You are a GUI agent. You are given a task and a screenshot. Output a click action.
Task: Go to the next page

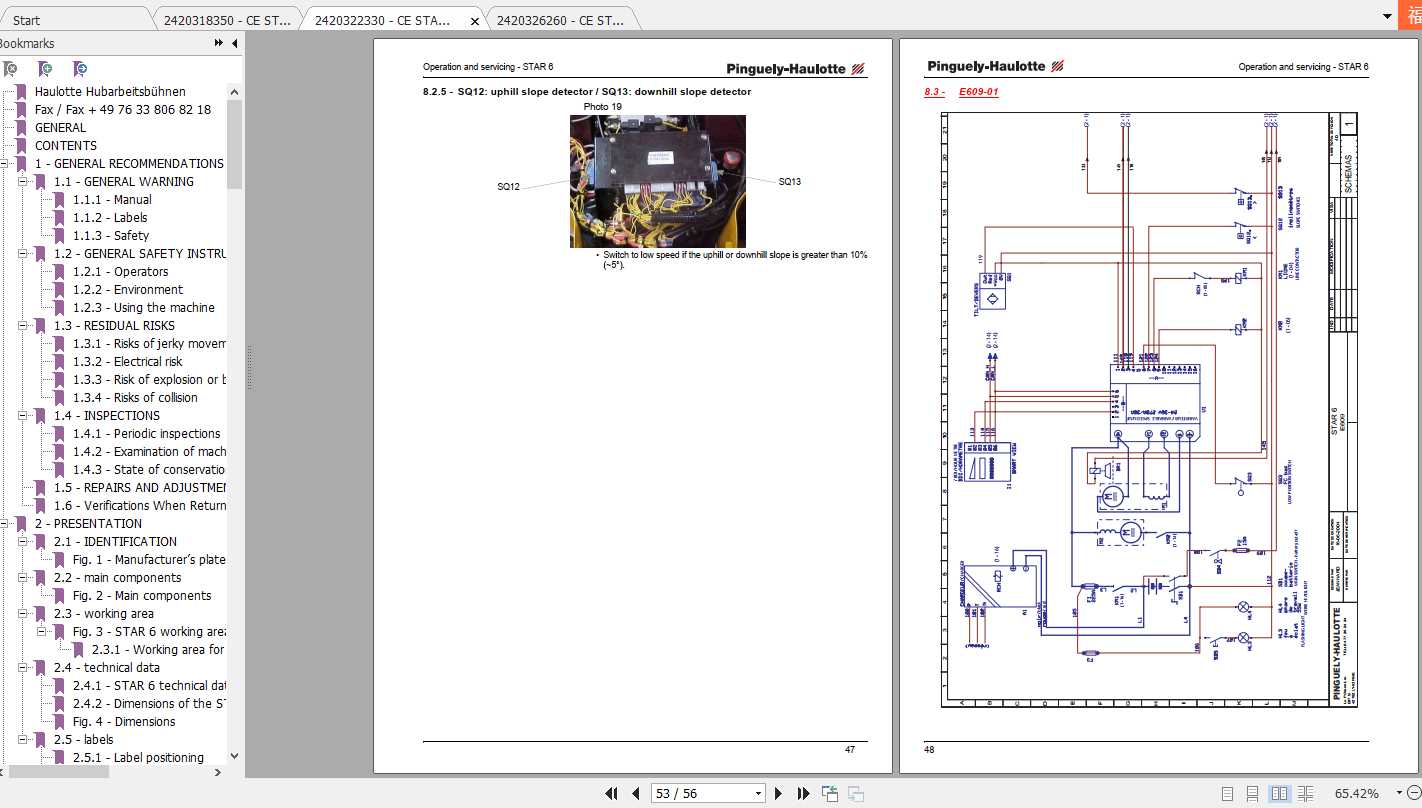779,794
